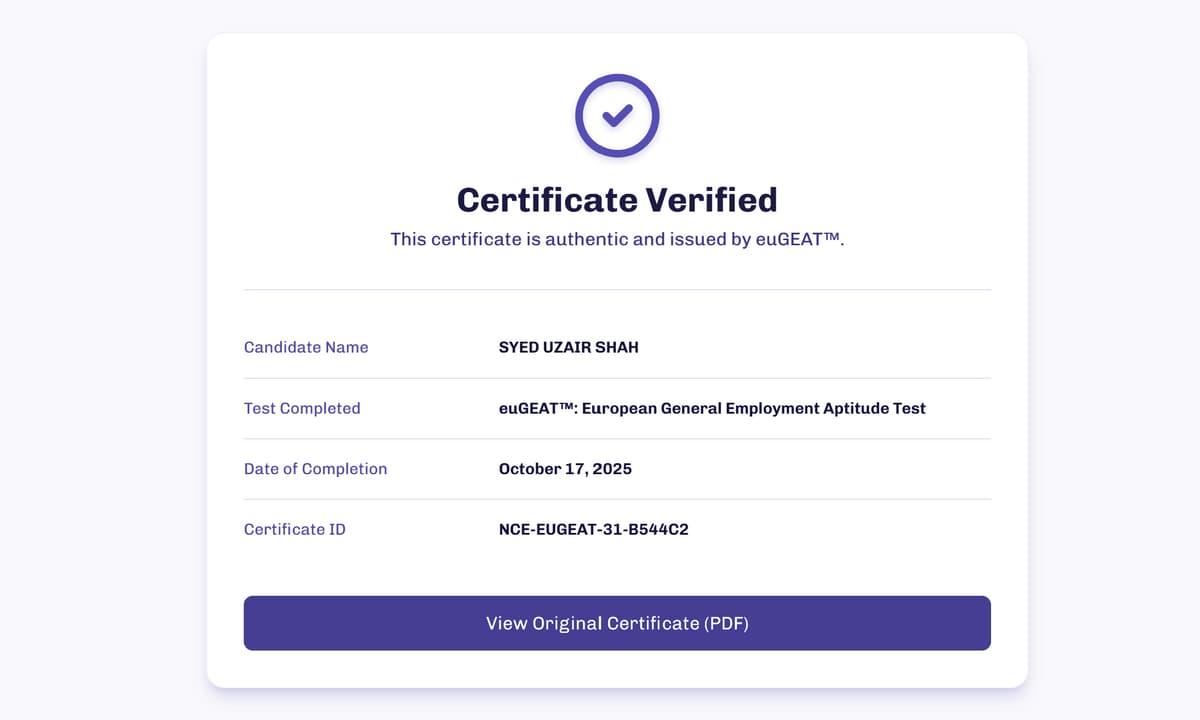Image resolution: width=1200 pixels, height=720 pixels.
Task: Click the white certificate card background
Action: coord(617,570)
